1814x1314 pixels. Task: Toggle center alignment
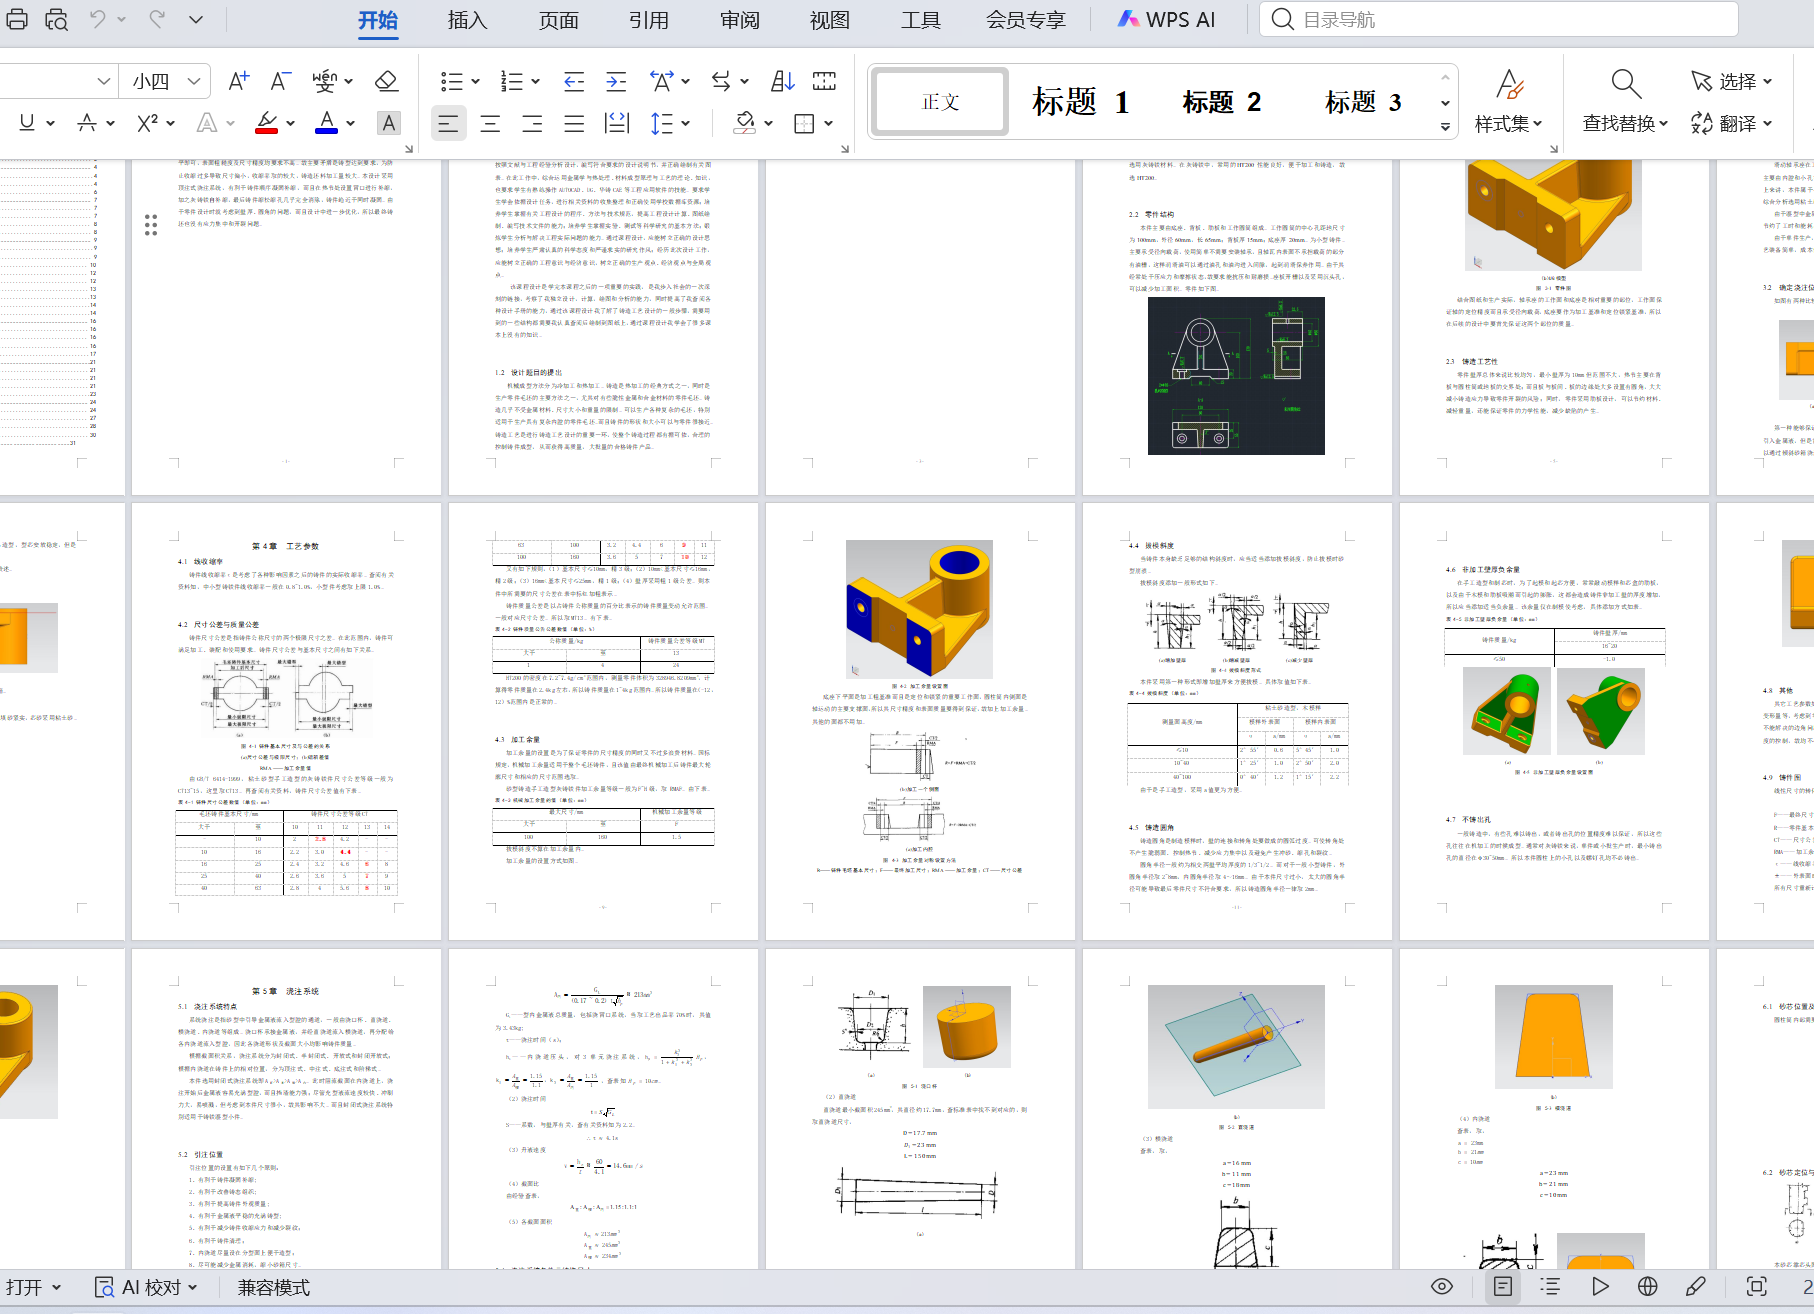click(490, 123)
